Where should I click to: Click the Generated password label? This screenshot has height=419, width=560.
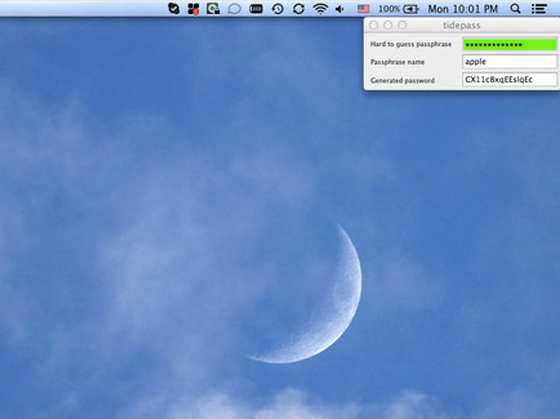point(402,80)
